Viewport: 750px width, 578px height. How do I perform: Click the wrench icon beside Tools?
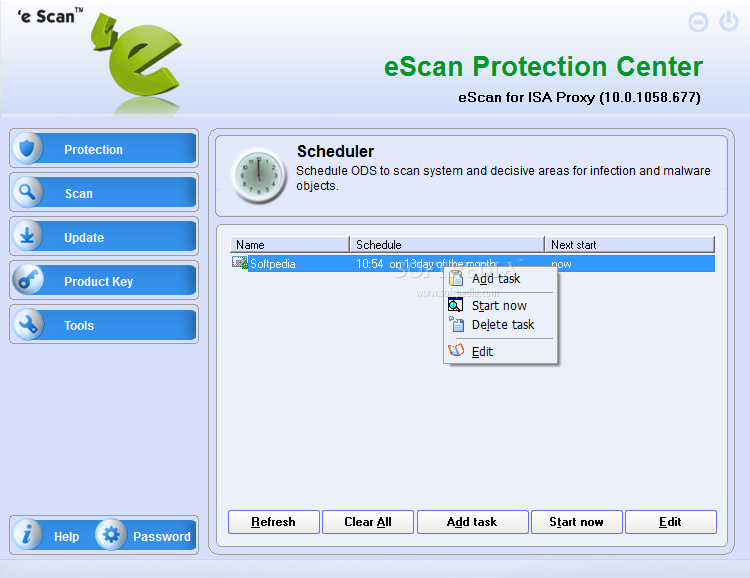pyautogui.click(x=27, y=324)
